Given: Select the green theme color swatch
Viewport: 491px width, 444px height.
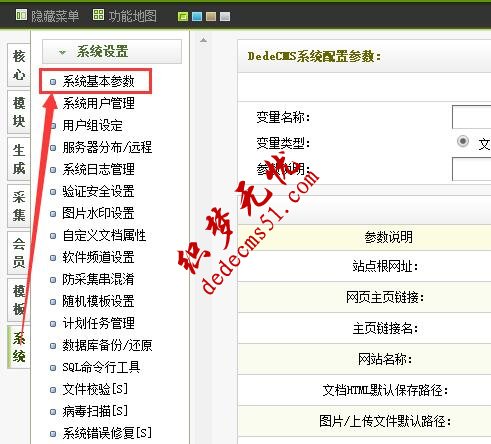Looking at the screenshot, I should pyautogui.click(x=183, y=16).
